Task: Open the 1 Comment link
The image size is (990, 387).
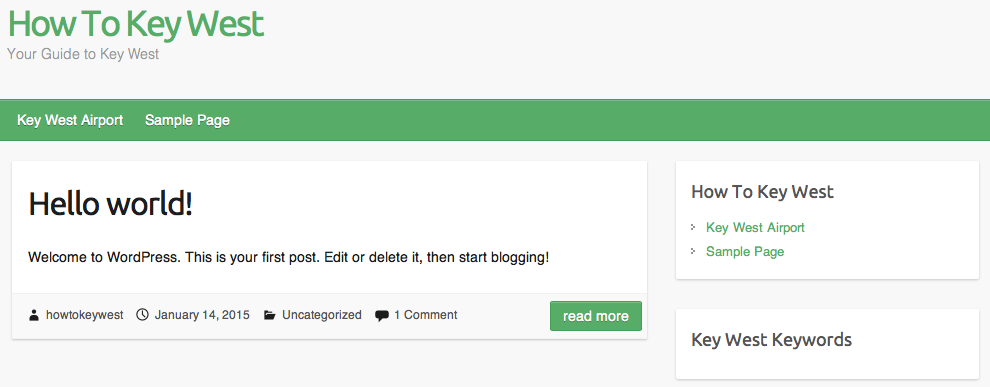Action: 426,314
